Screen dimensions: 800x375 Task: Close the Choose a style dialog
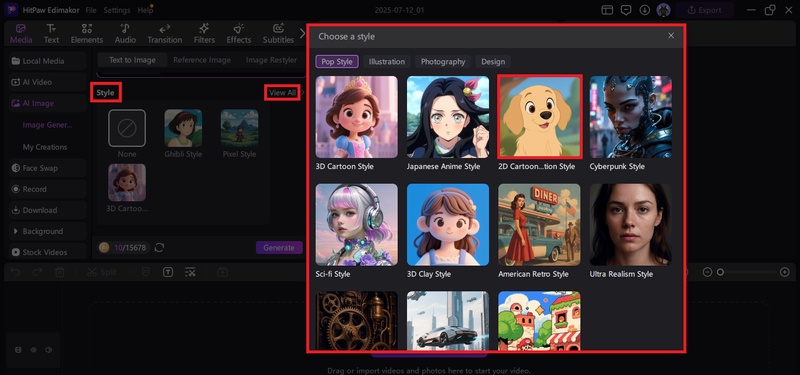pyautogui.click(x=671, y=36)
